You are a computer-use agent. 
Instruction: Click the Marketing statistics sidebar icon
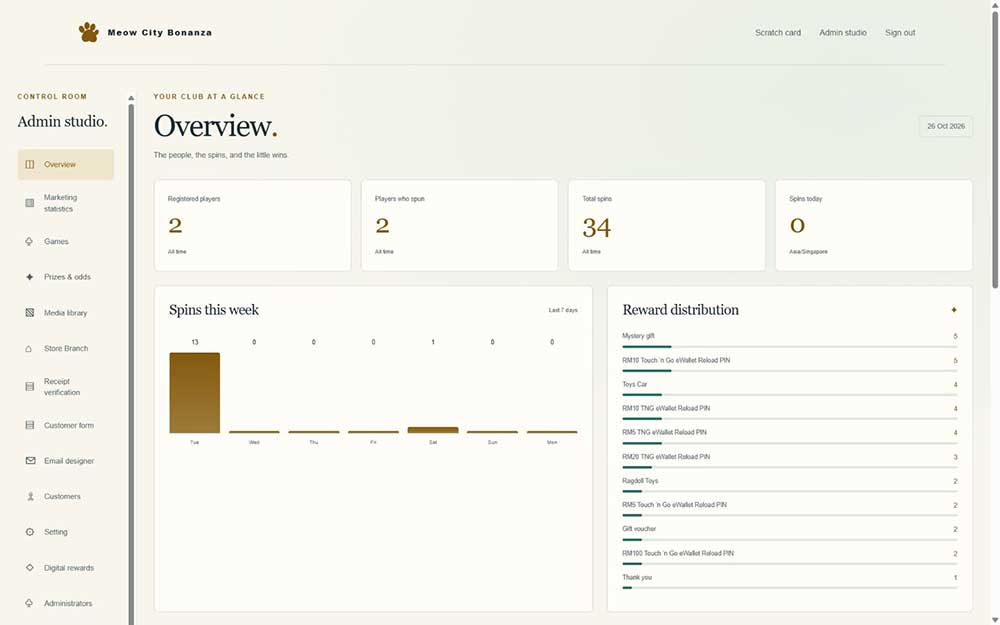click(29, 203)
